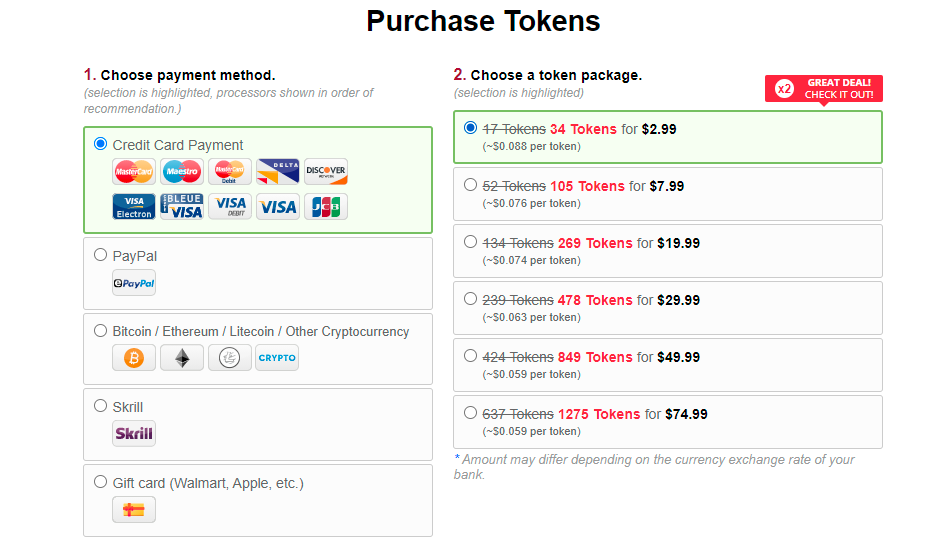This screenshot has height=544, width=949.
Task: Click the Maestro card icon
Action: (x=182, y=172)
